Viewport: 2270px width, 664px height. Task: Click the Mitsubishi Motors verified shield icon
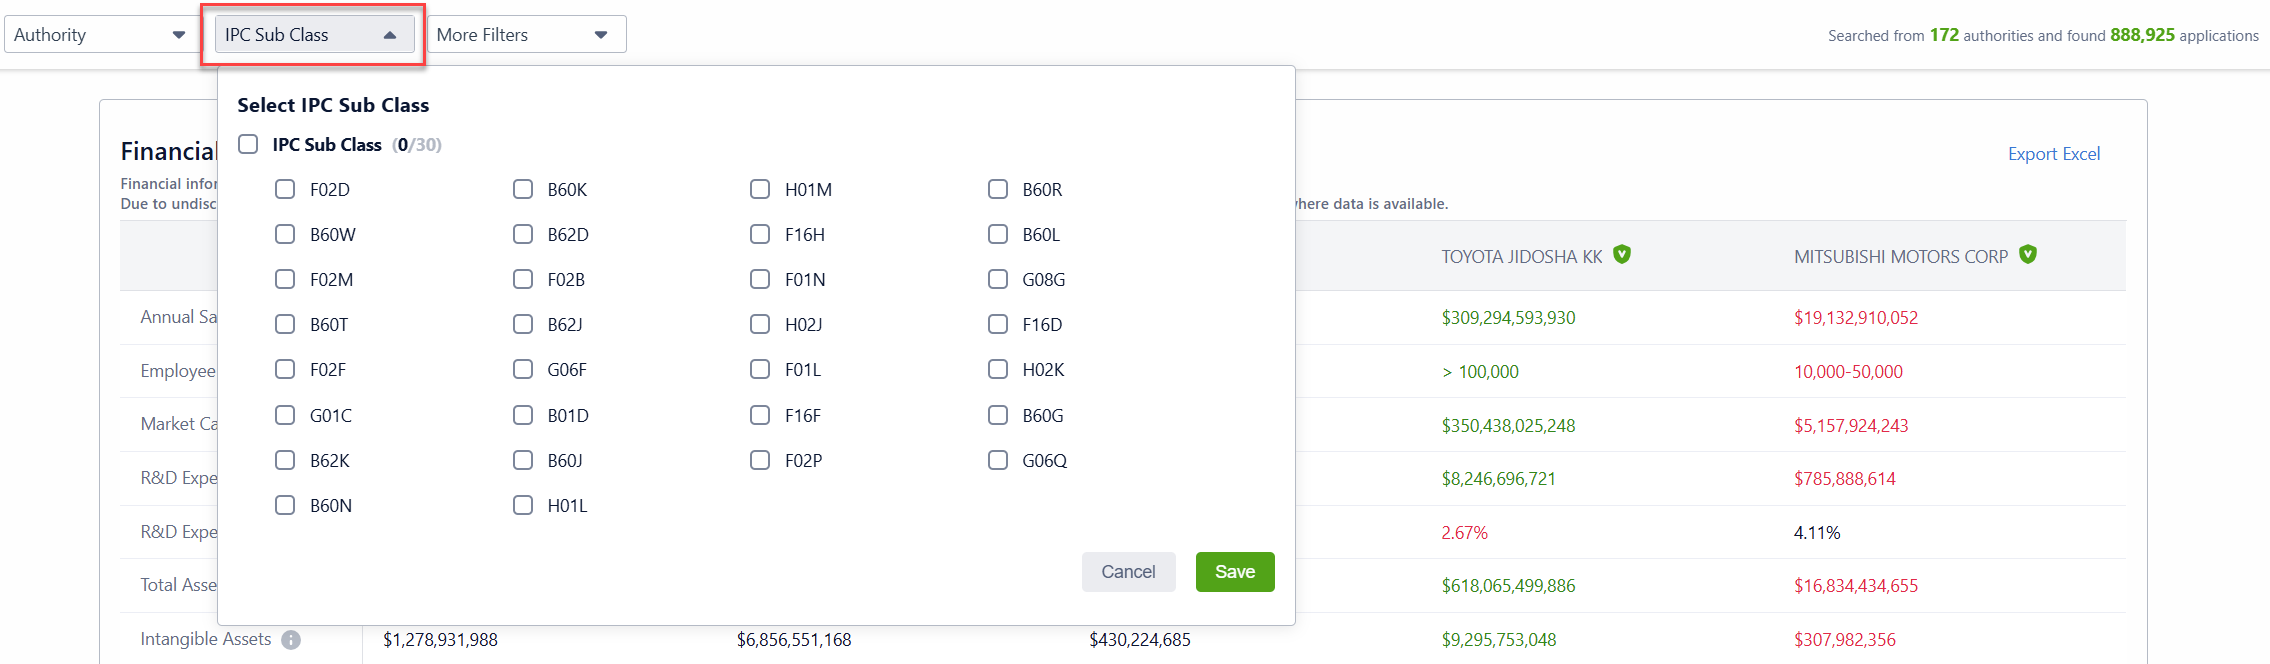[2028, 255]
